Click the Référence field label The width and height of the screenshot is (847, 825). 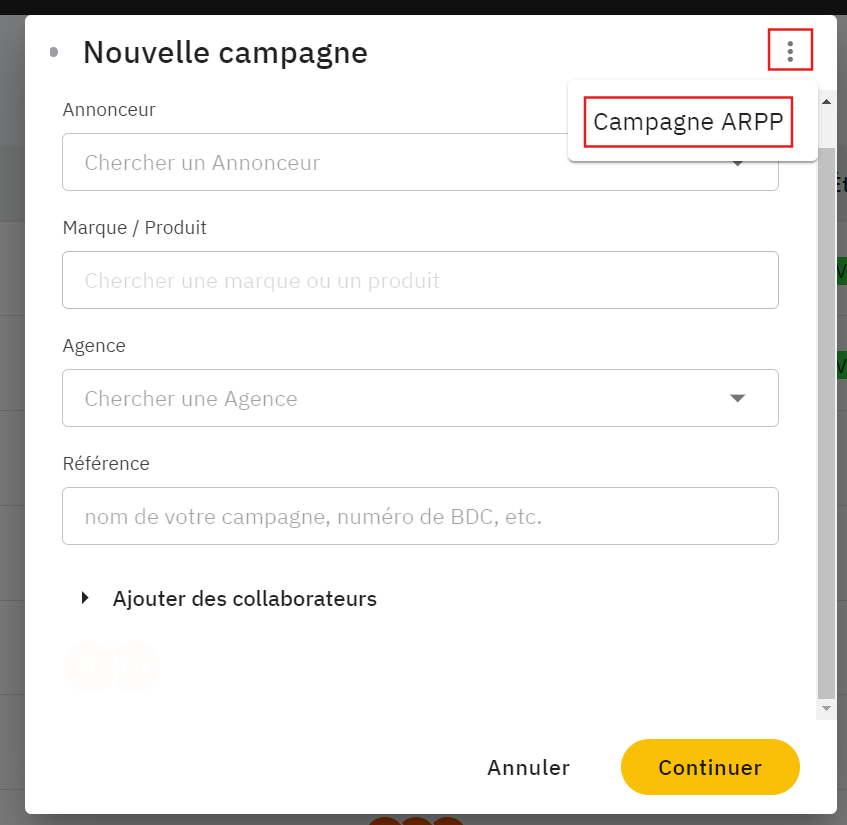click(x=106, y=463)
